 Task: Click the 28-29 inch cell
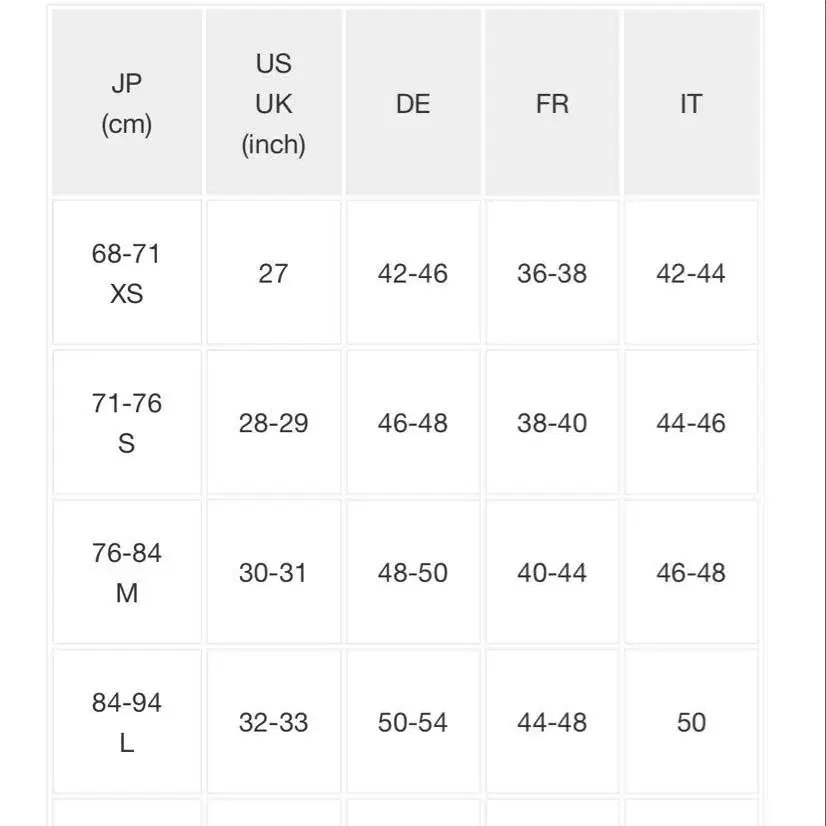pyautogui.click(x=273, y=422)
